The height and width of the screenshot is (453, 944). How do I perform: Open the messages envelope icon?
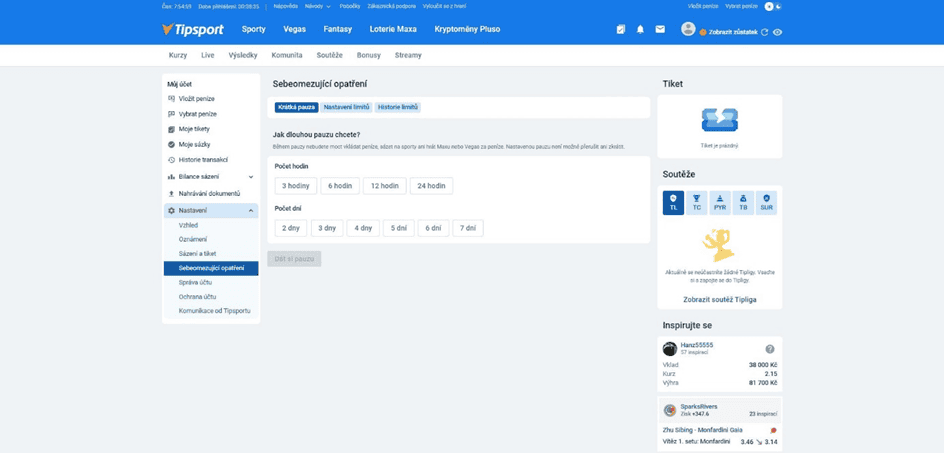(x=660, y=29)
